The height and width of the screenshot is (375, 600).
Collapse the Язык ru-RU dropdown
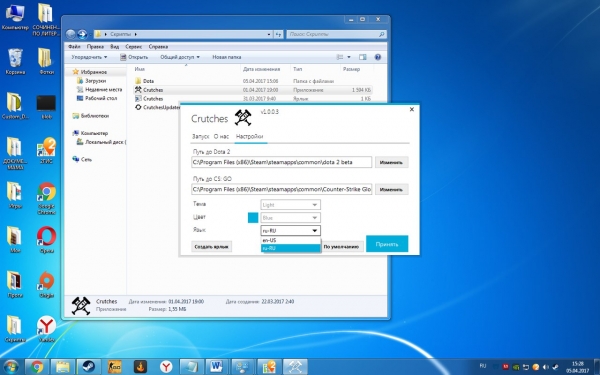click(x=290, y=230)
